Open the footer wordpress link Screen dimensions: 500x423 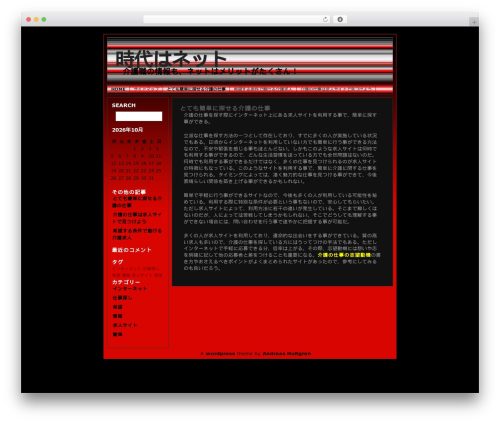pyautogui.click(x=220, y=353)
